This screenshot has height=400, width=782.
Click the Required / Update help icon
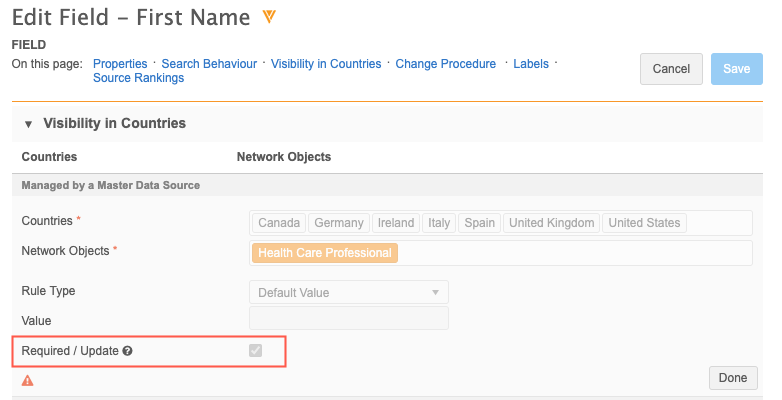point(128,351)
